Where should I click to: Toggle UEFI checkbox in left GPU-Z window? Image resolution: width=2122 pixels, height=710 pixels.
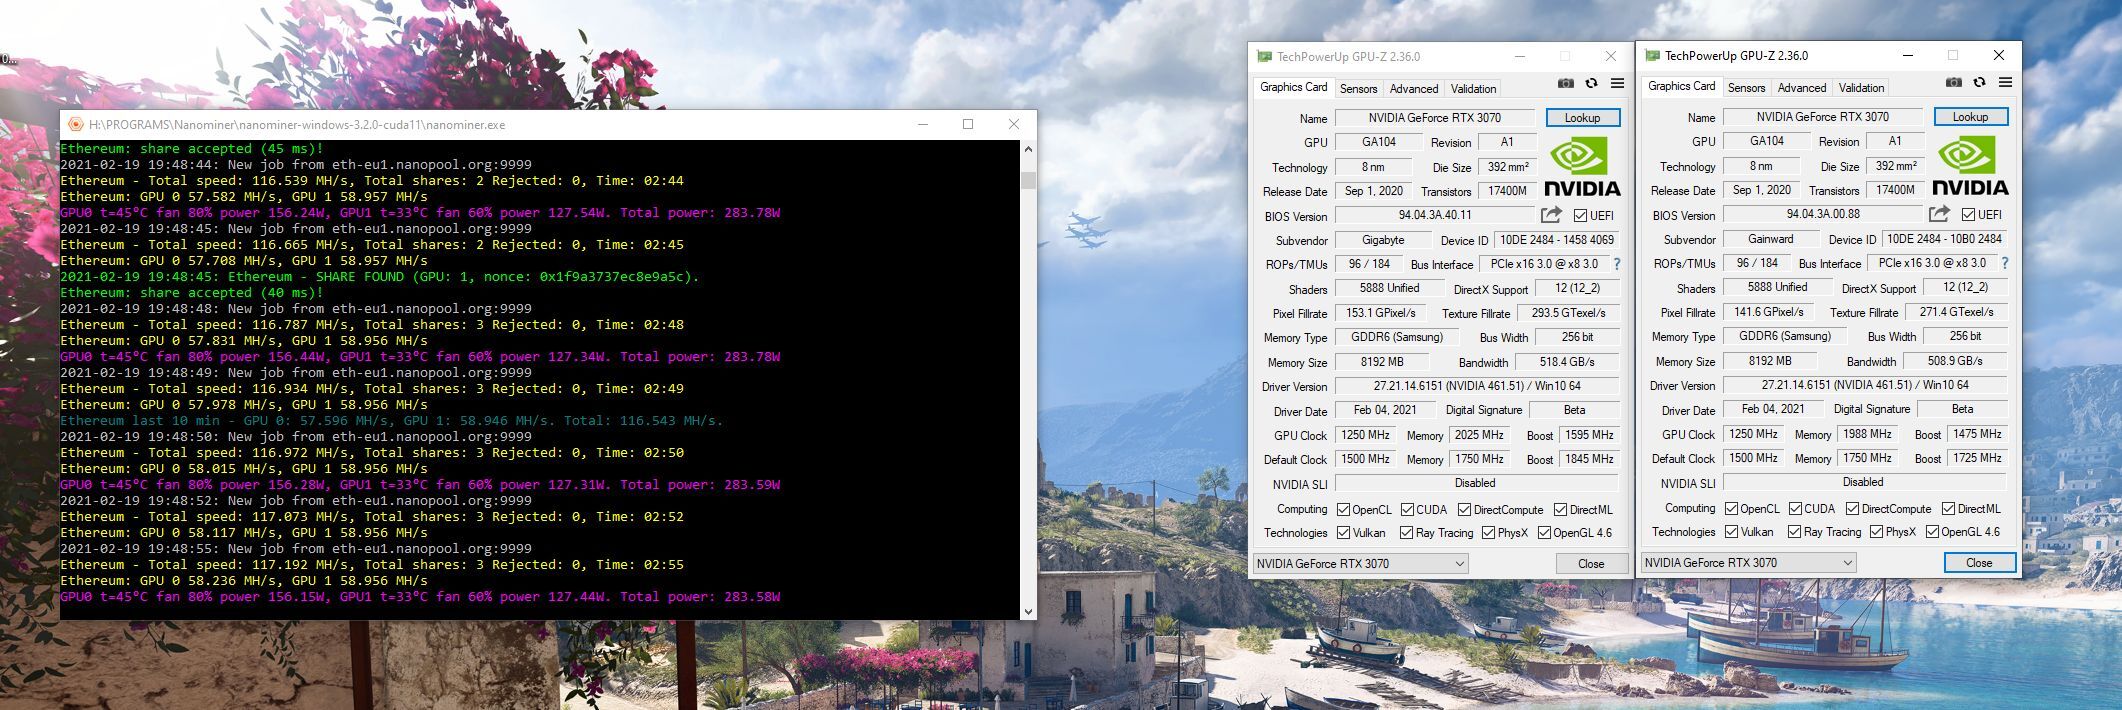[1580, 216]
